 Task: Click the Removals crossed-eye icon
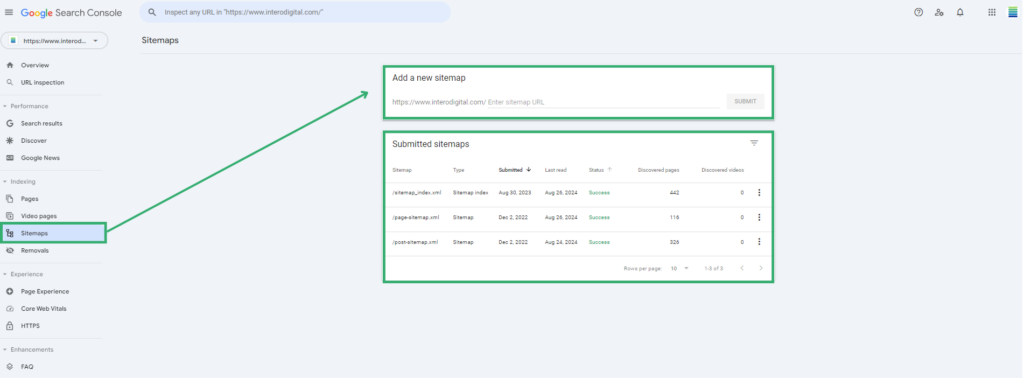(9, 251)
